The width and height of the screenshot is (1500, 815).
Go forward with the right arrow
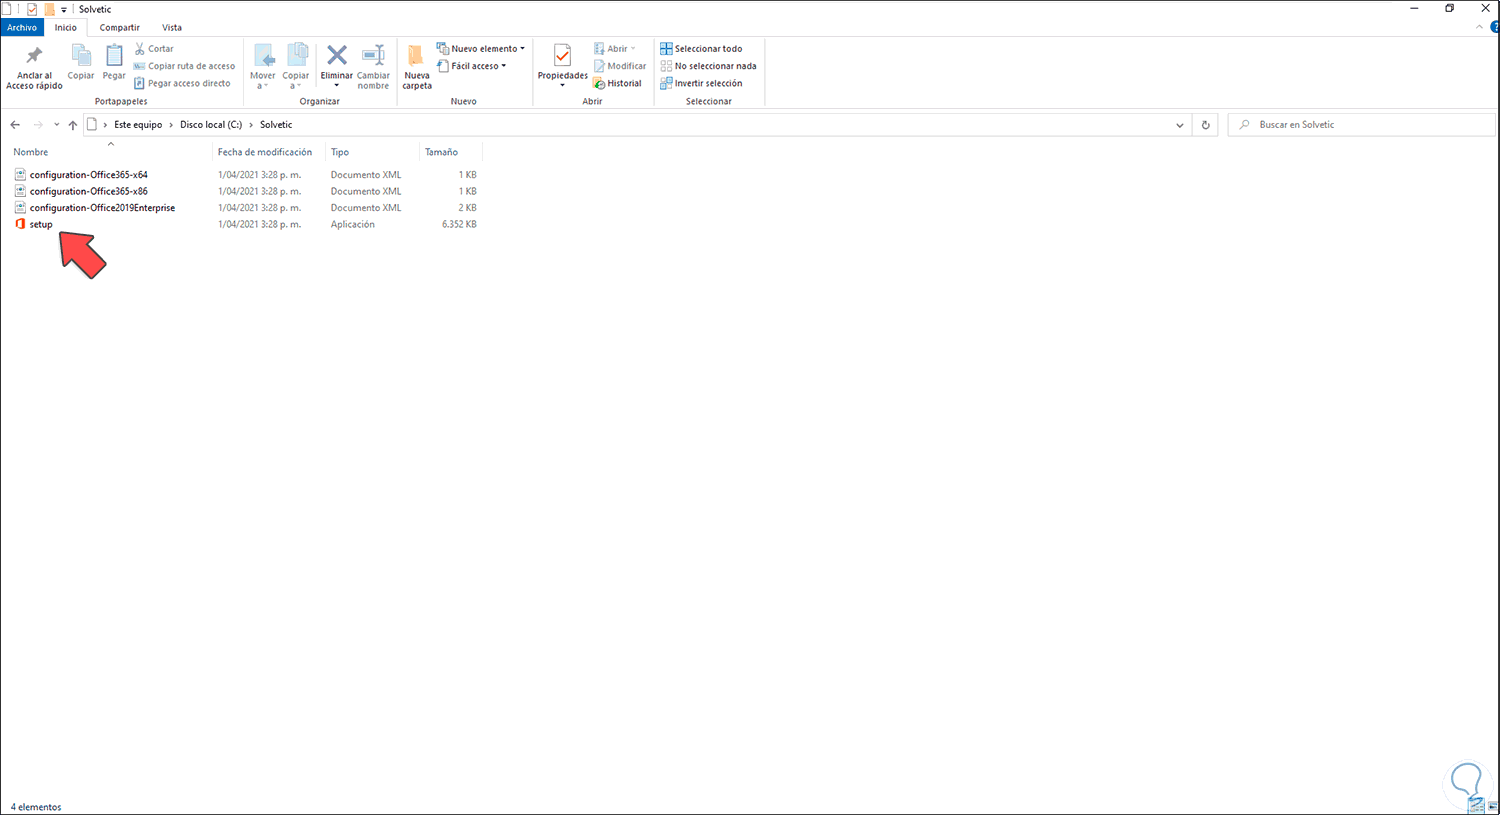[38, 125]
